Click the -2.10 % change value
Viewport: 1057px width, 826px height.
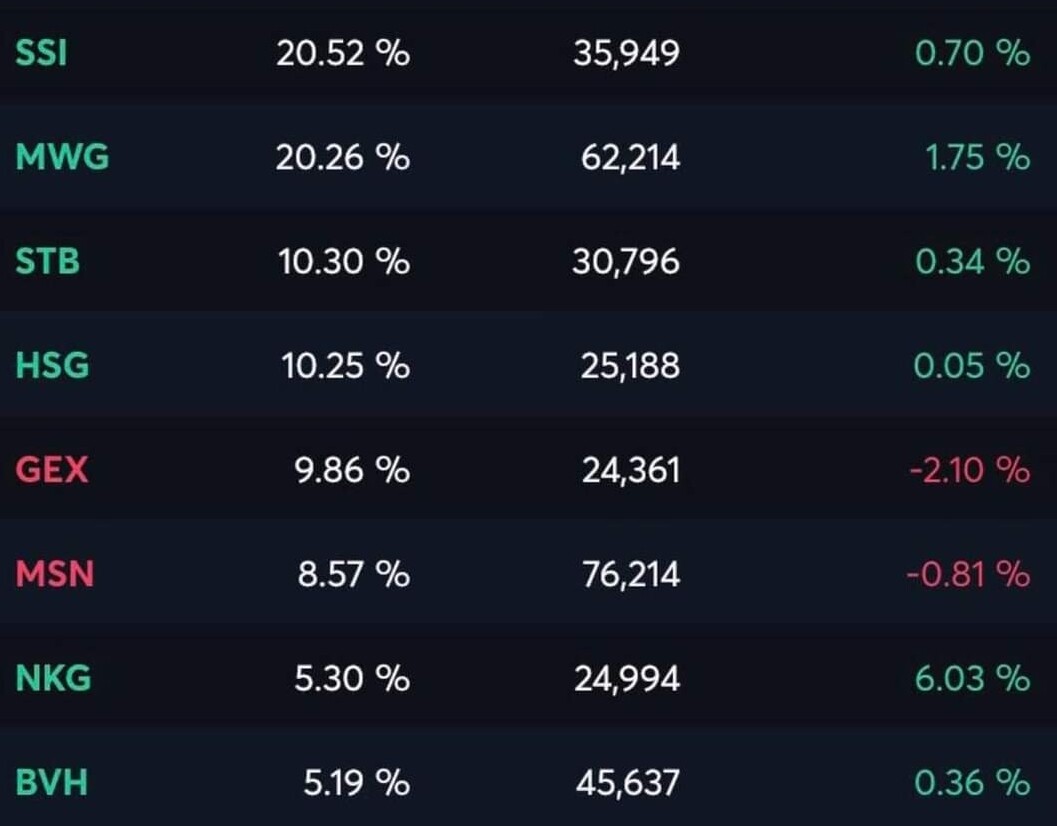point(968,470)
